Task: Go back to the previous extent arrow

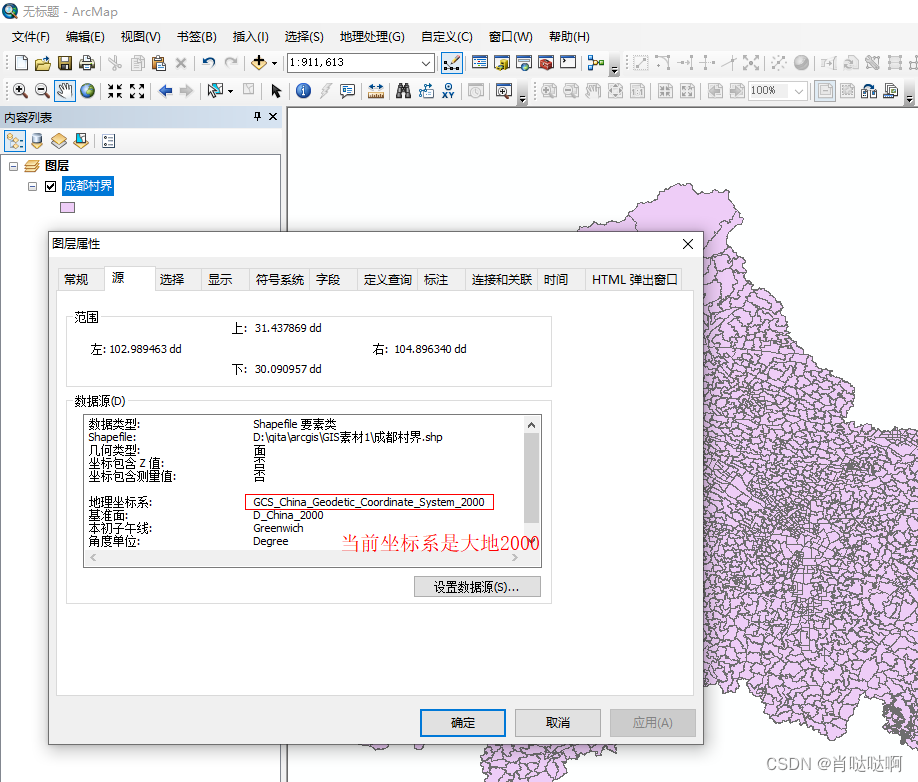Action: click(x=166, y=91)
